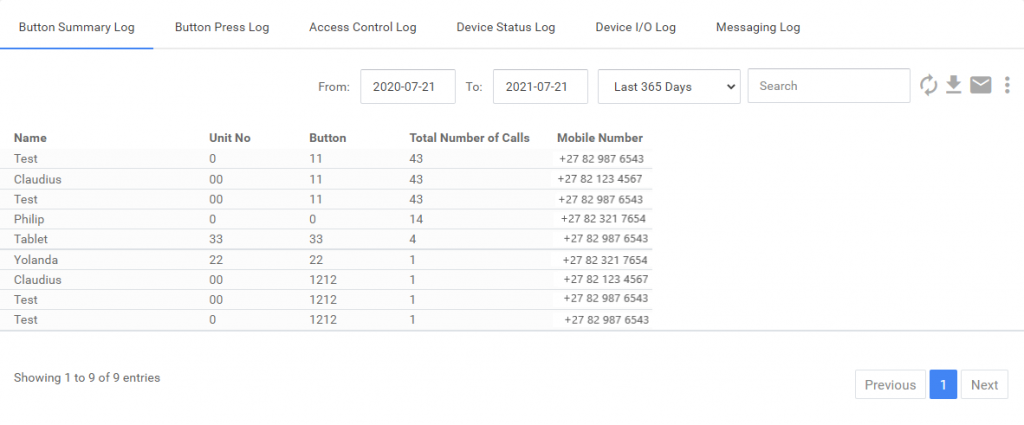
Task: Download the log using the download icon
Action: [x=954, y=86]
